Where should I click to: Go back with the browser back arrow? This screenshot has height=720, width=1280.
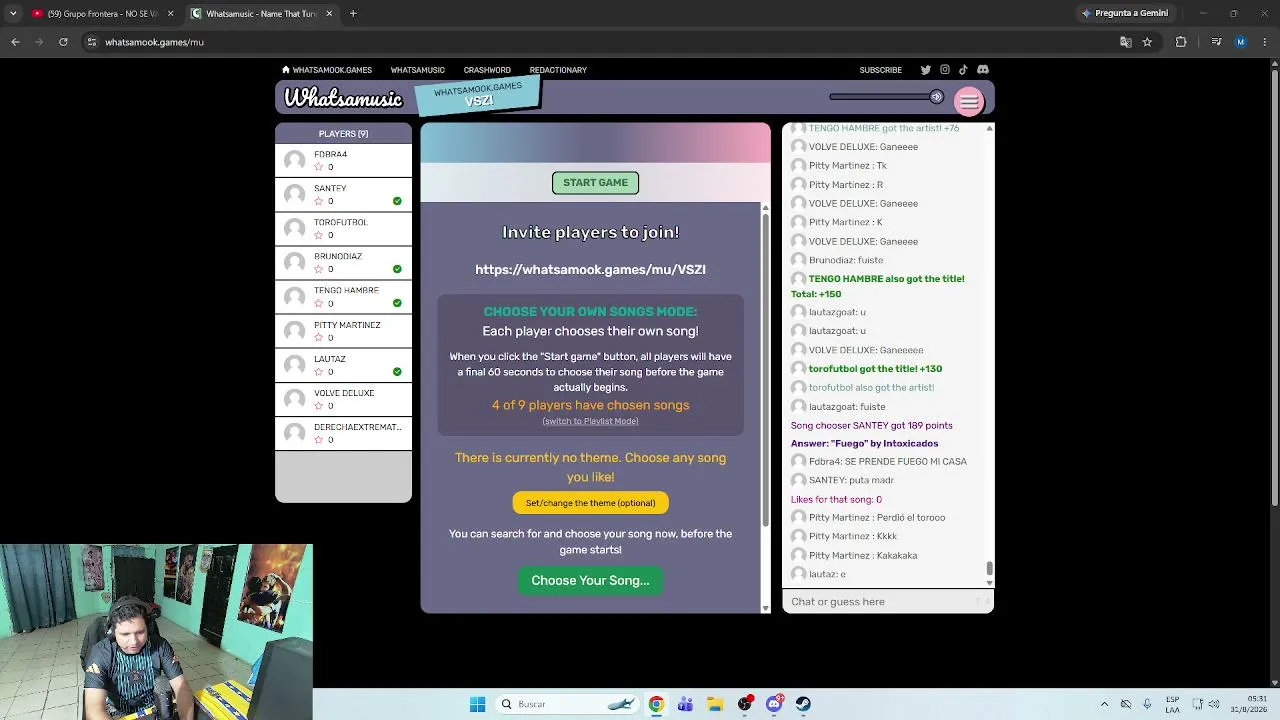15,42
